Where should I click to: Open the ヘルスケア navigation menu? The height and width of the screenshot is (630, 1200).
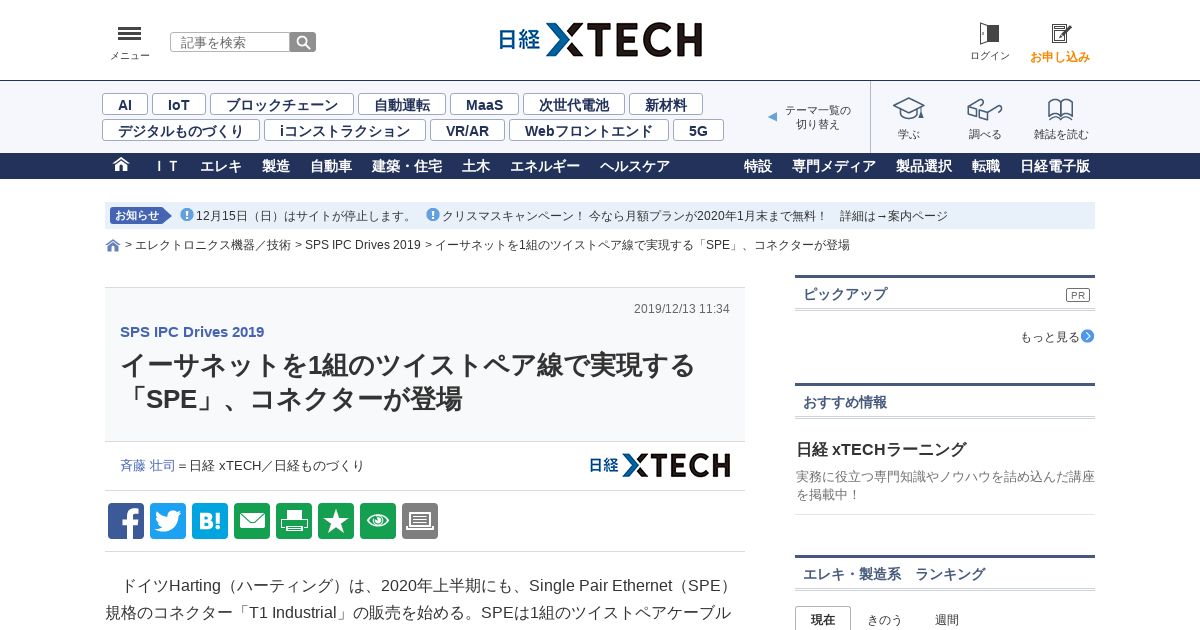[x=635, y=166]
